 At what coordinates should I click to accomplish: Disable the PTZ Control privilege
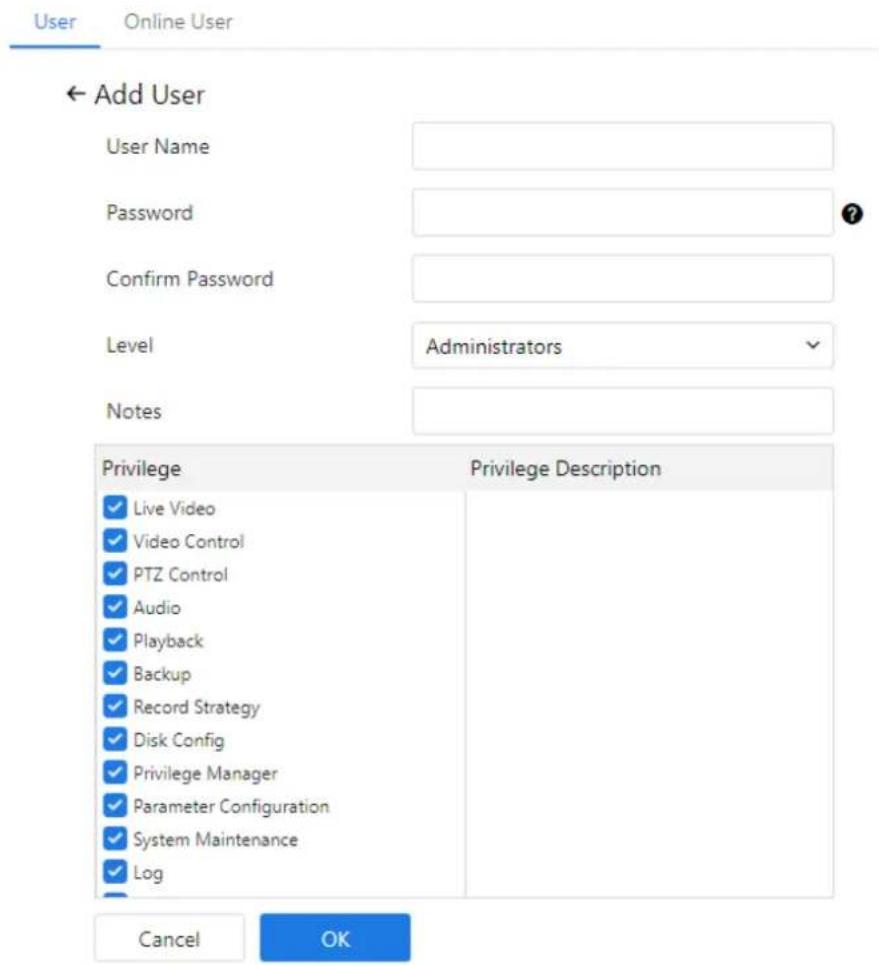click(x=115, y=574)
